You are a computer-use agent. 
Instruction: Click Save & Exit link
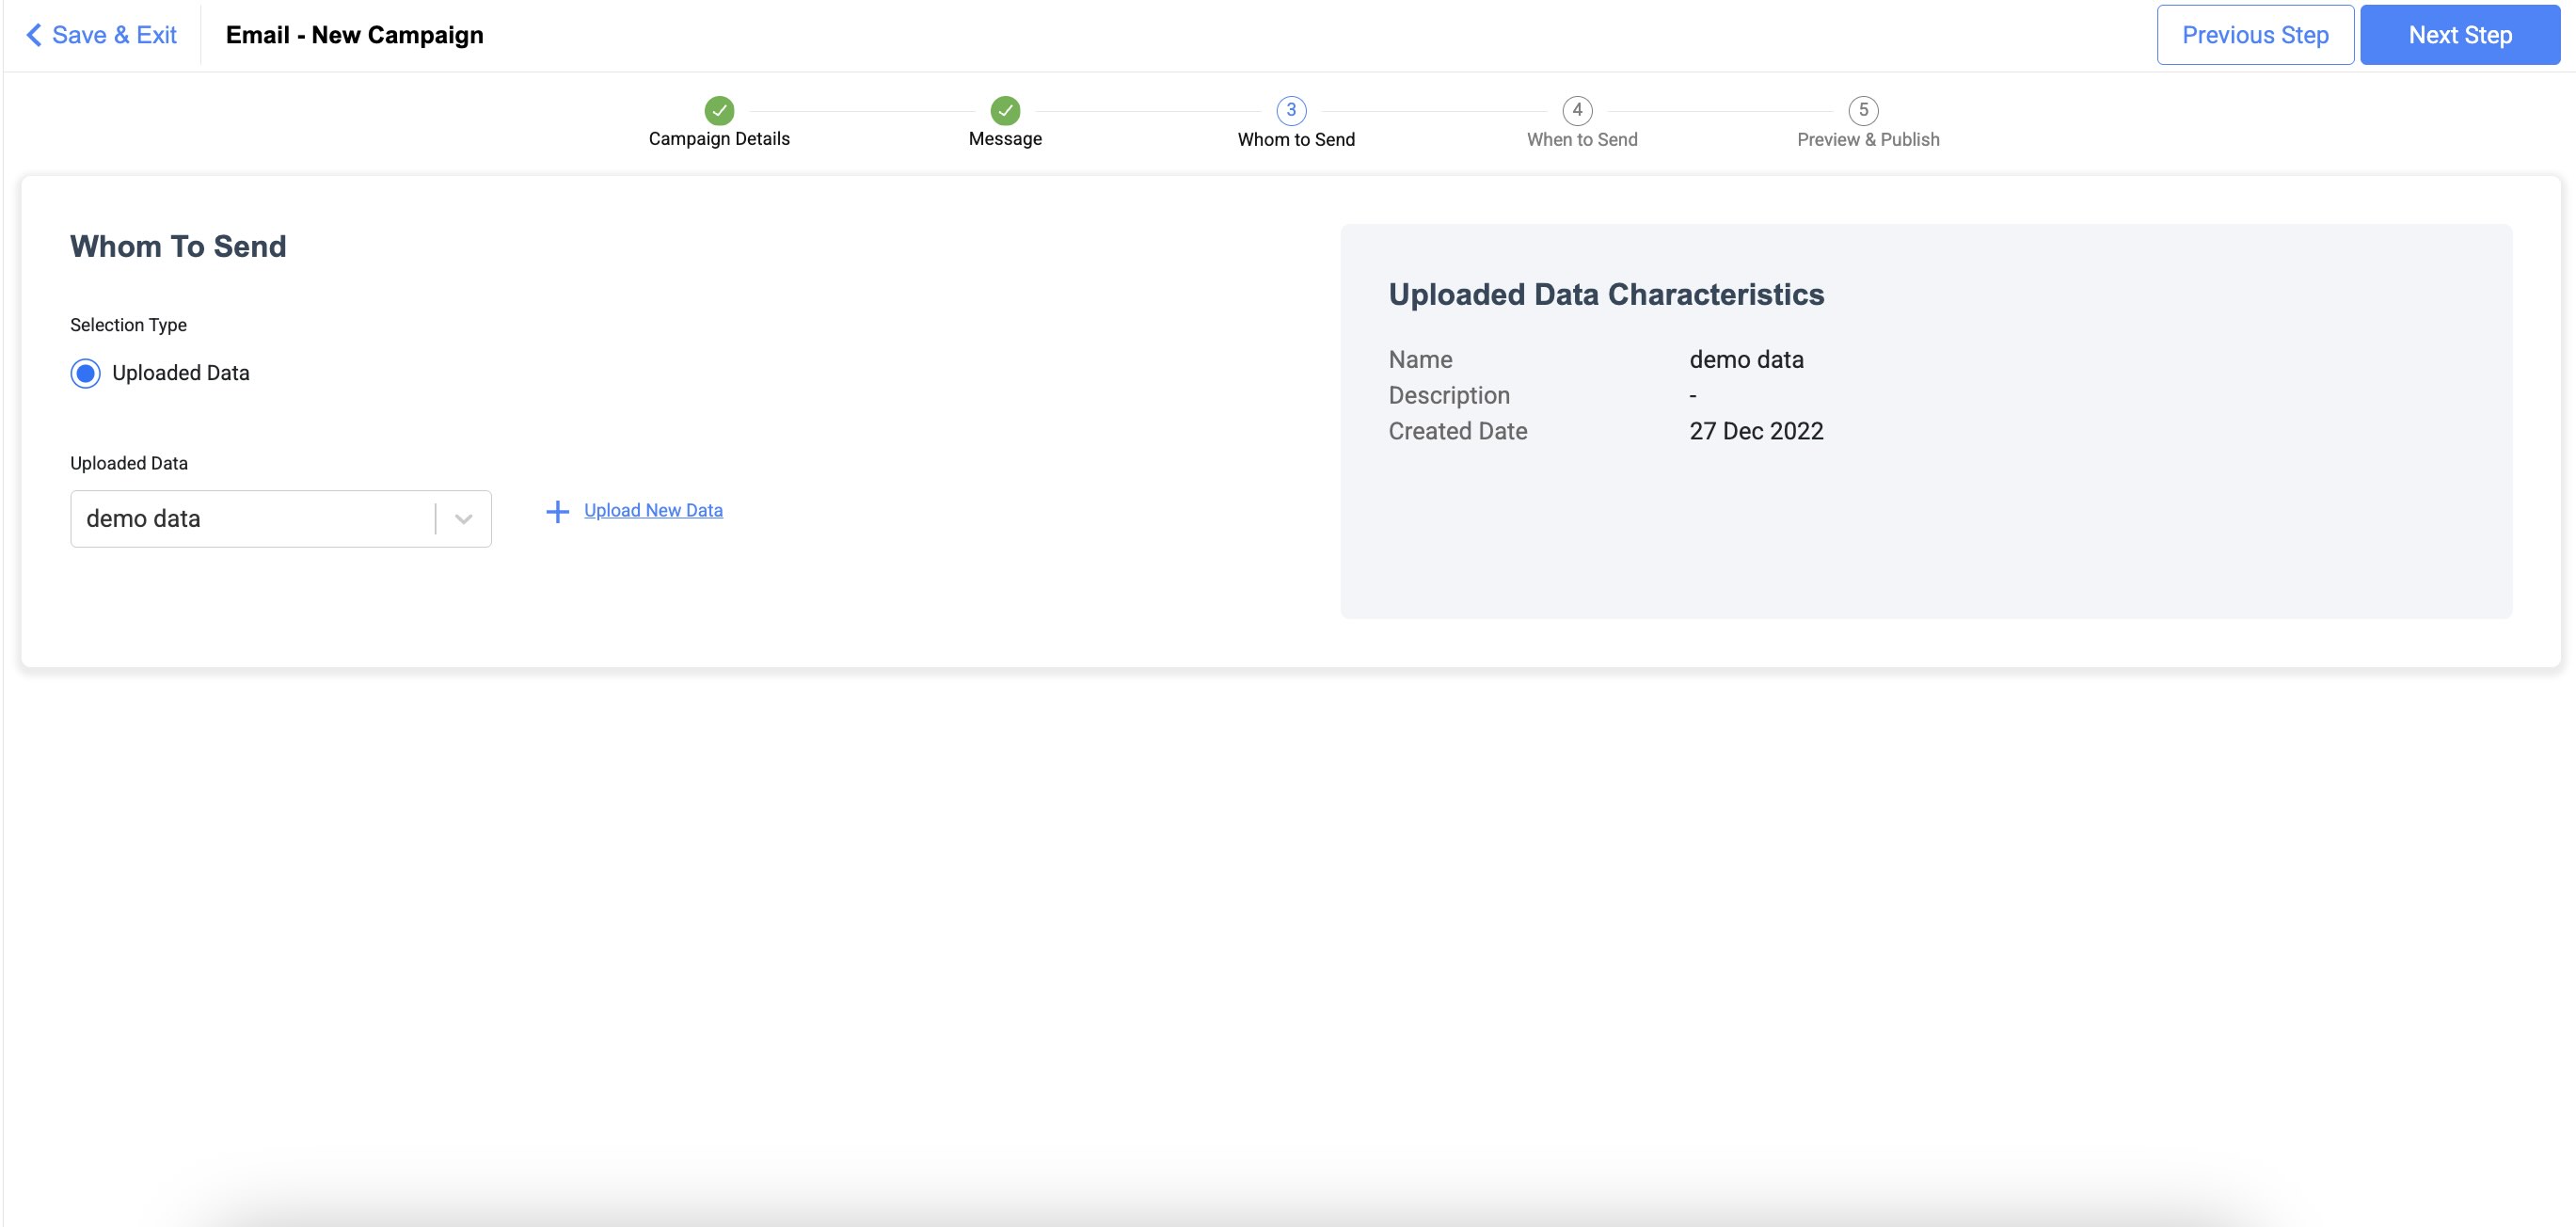114,35
